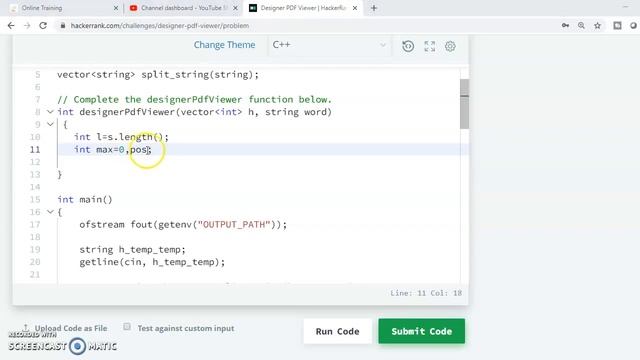Open the zoom magnifier in address bar

(x=581, y=26)
